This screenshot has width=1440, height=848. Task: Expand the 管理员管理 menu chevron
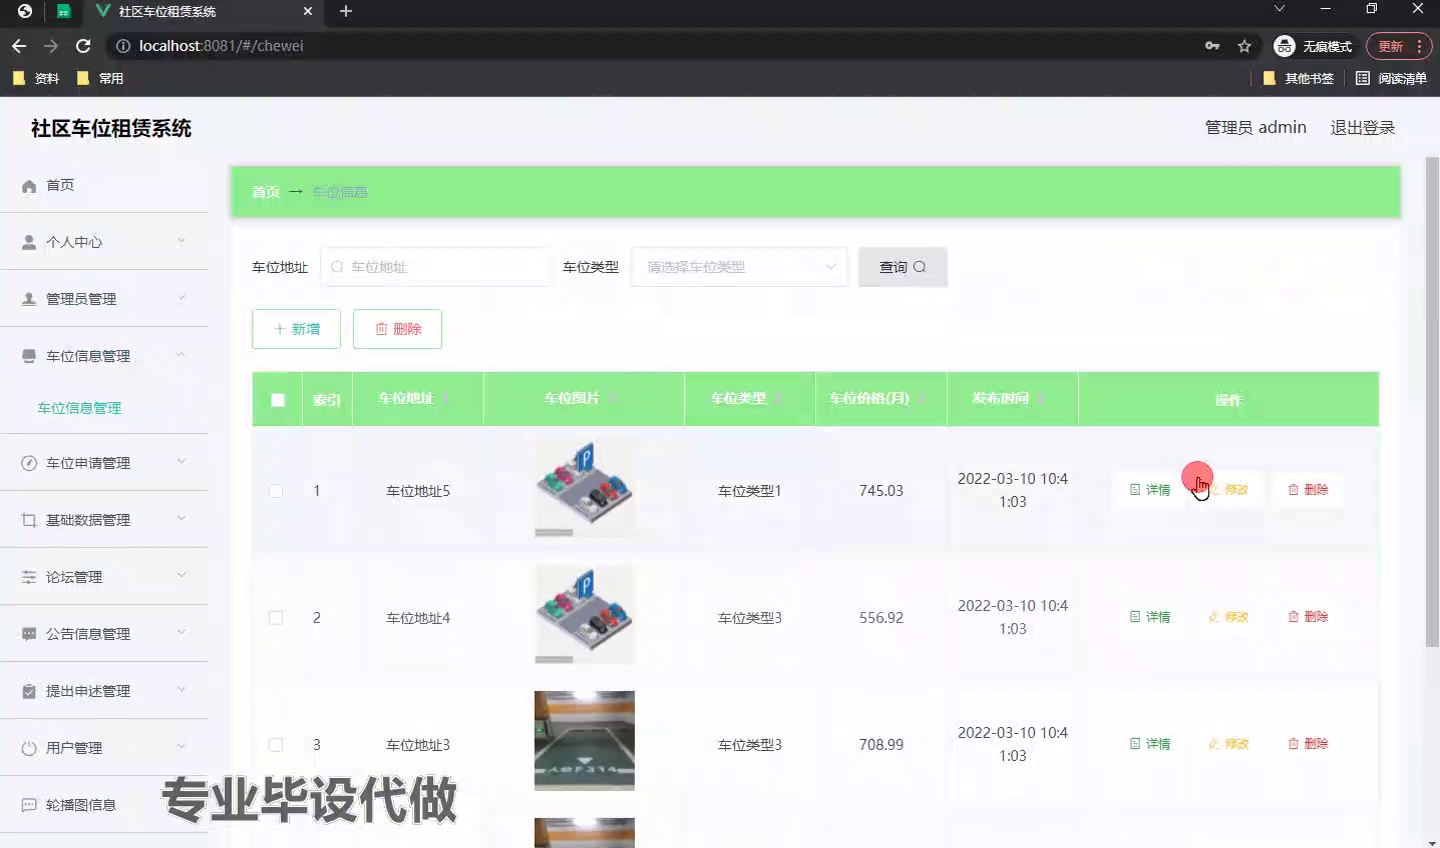[x=181, y=298]
